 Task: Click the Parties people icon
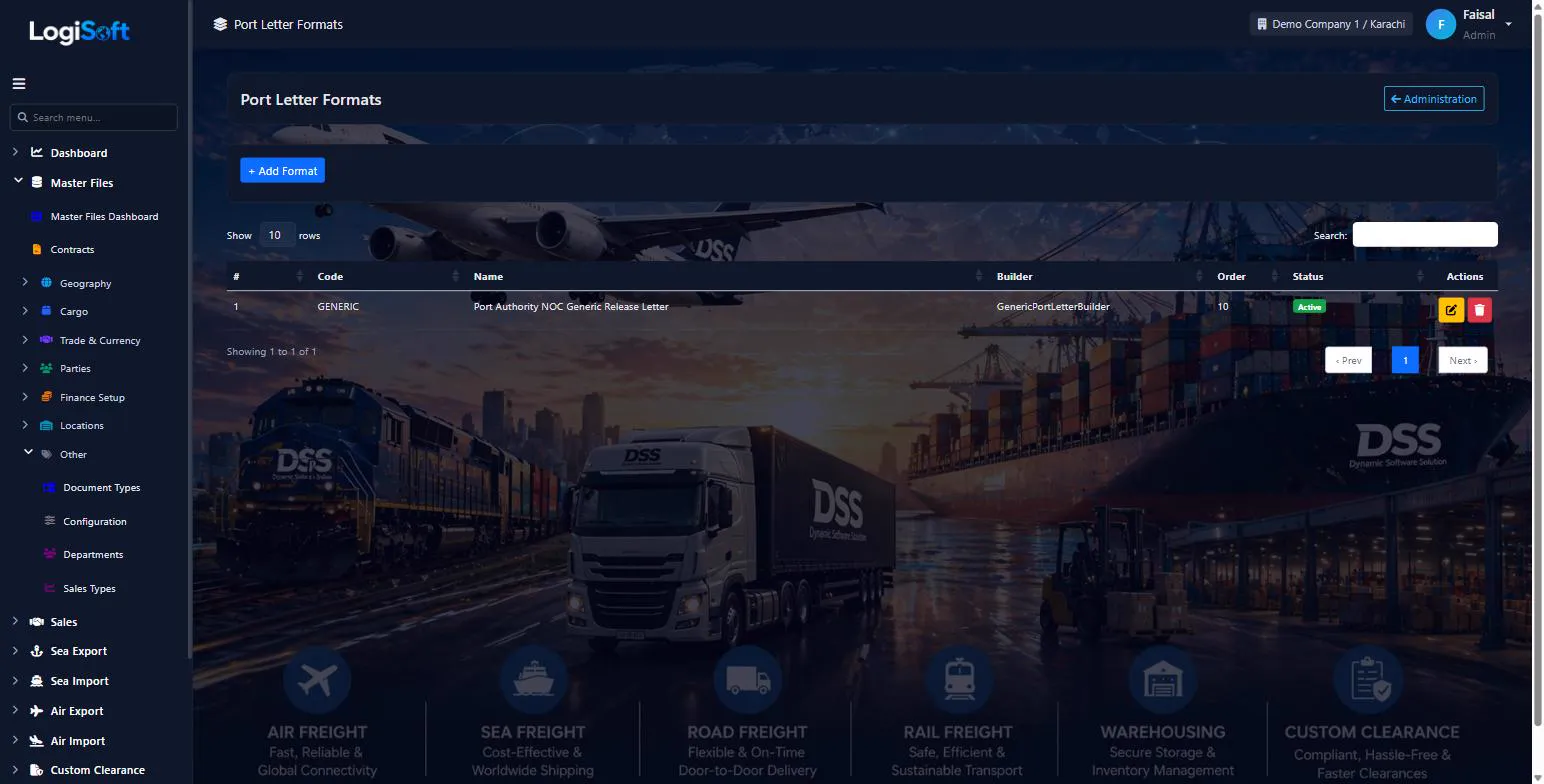46,368
